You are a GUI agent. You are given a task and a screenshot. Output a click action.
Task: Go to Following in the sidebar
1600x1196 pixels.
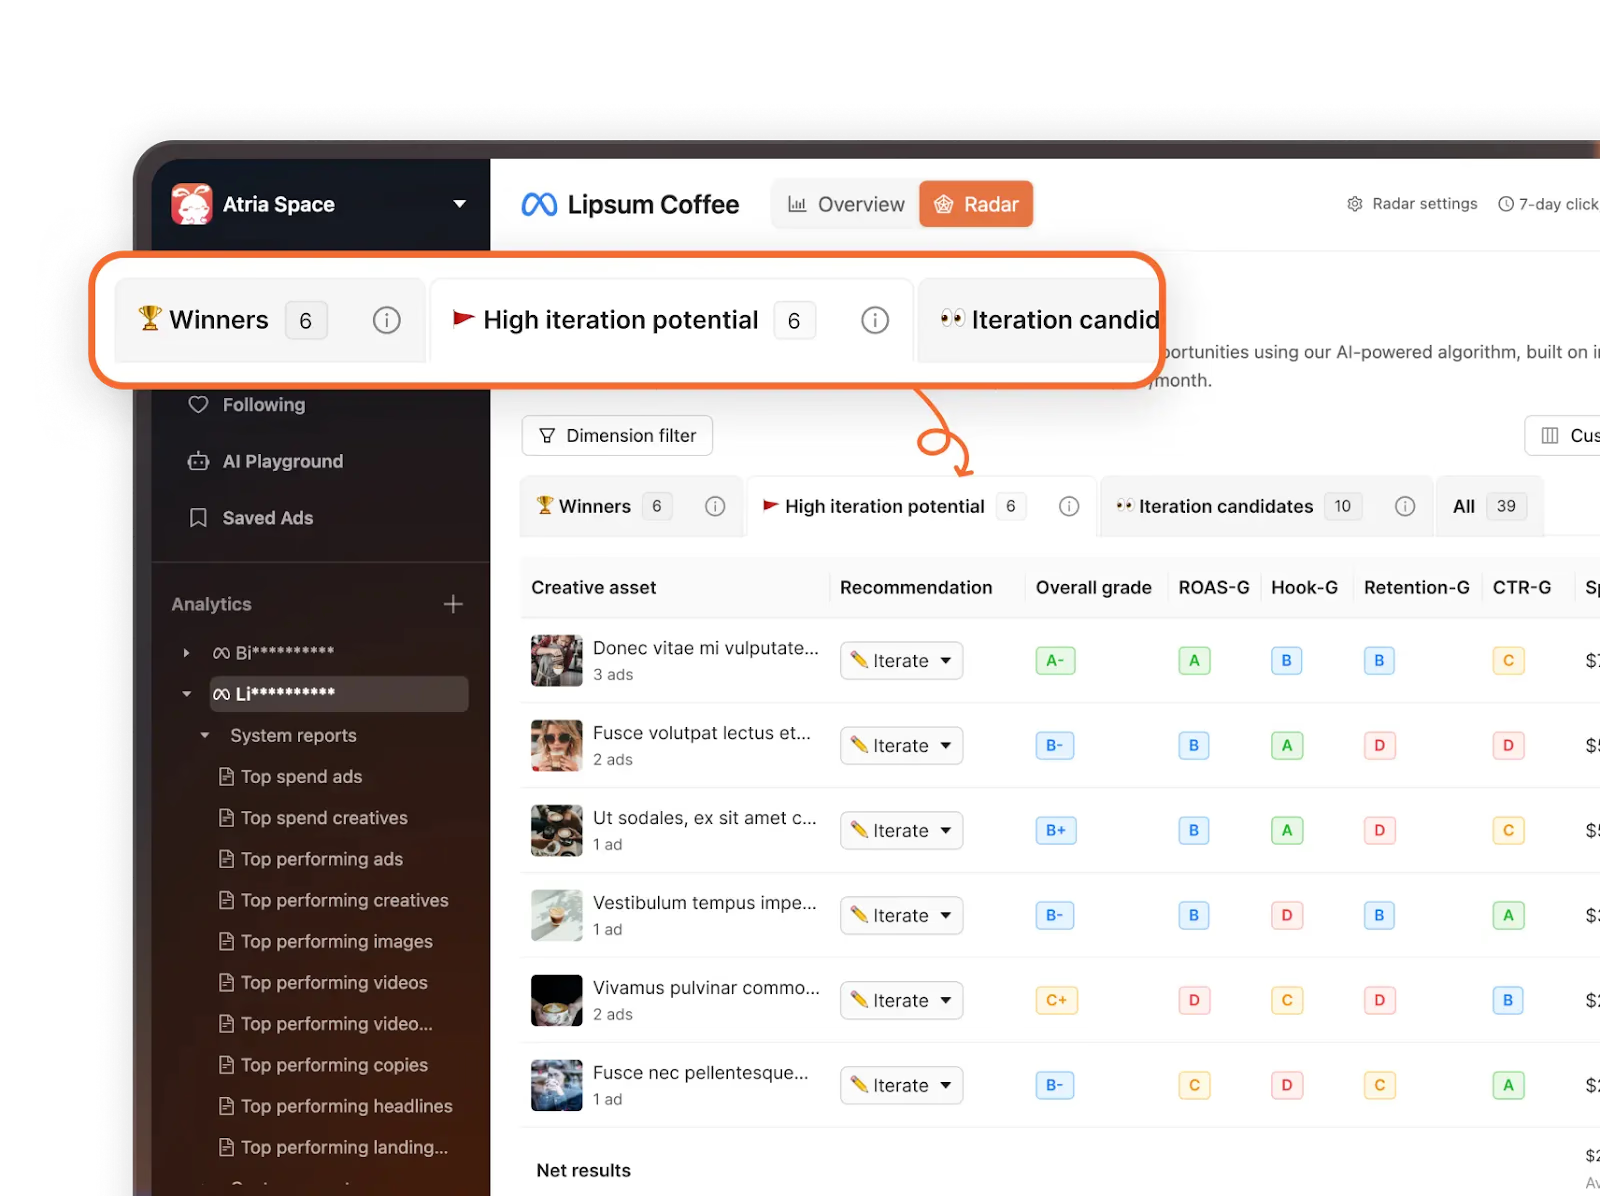click(x=263, y=405)
